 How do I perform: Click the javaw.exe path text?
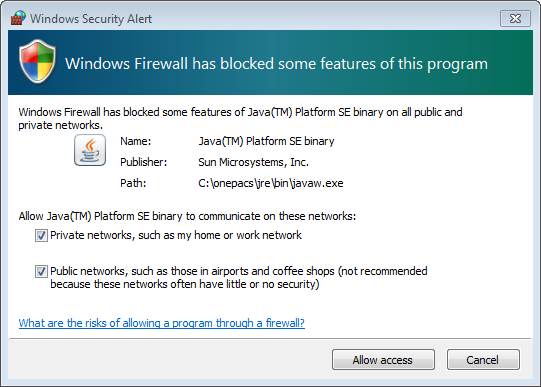pos(271,183)
